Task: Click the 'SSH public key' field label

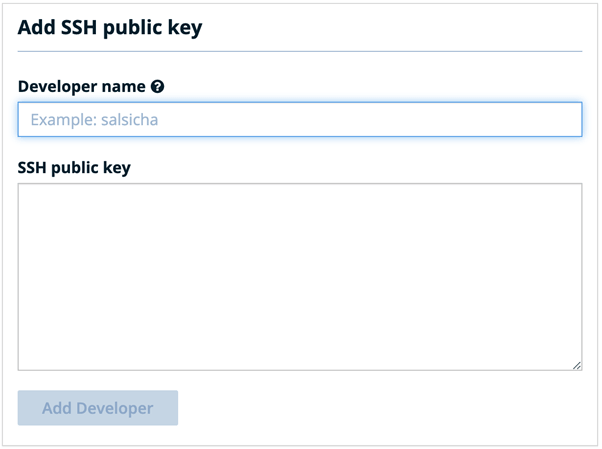Action: [x=74, y=168]
